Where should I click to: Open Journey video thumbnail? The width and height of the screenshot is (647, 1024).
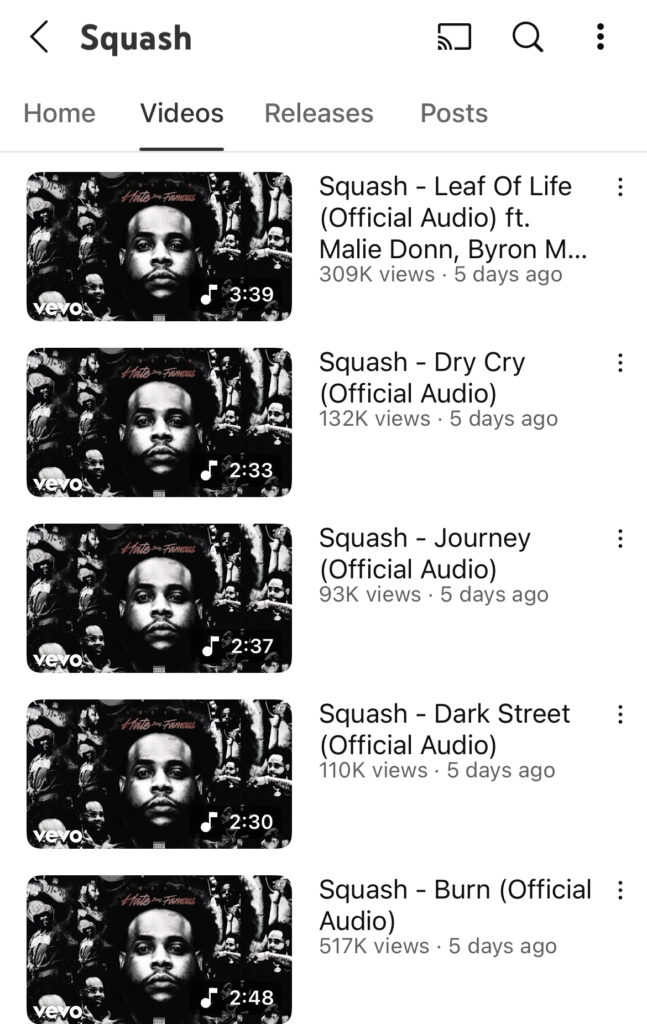(x=159, y=598)
